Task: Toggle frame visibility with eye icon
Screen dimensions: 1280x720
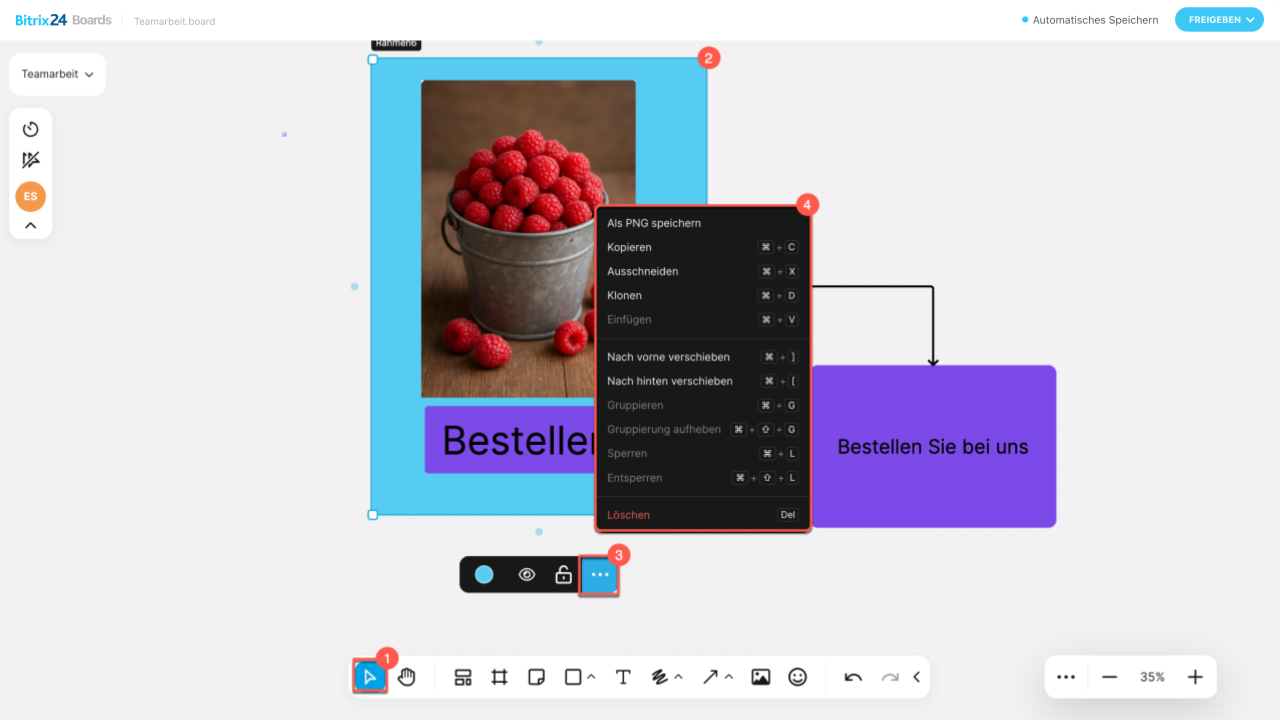Action: click(527, 575)
